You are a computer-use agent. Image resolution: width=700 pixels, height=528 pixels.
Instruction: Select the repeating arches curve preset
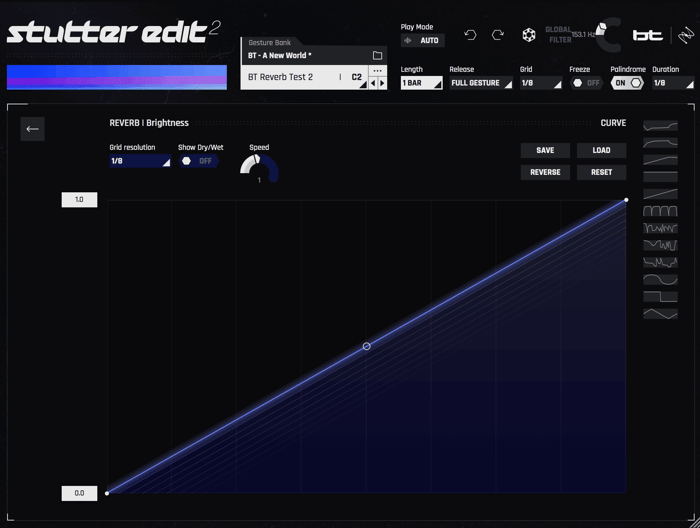[660, 211]
